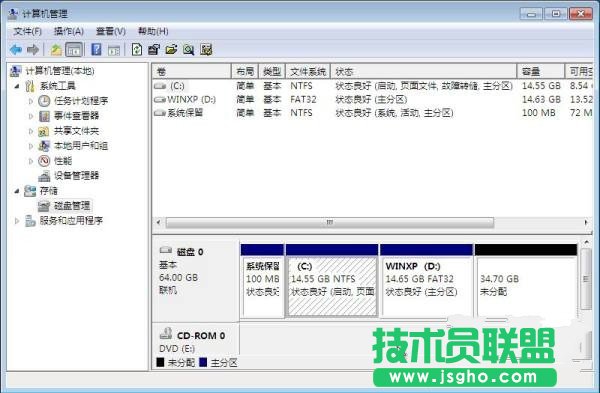This screenshot has height=393, width=600.
Task: Open 设备管理器 in the tree
Action: pos(77,176)
